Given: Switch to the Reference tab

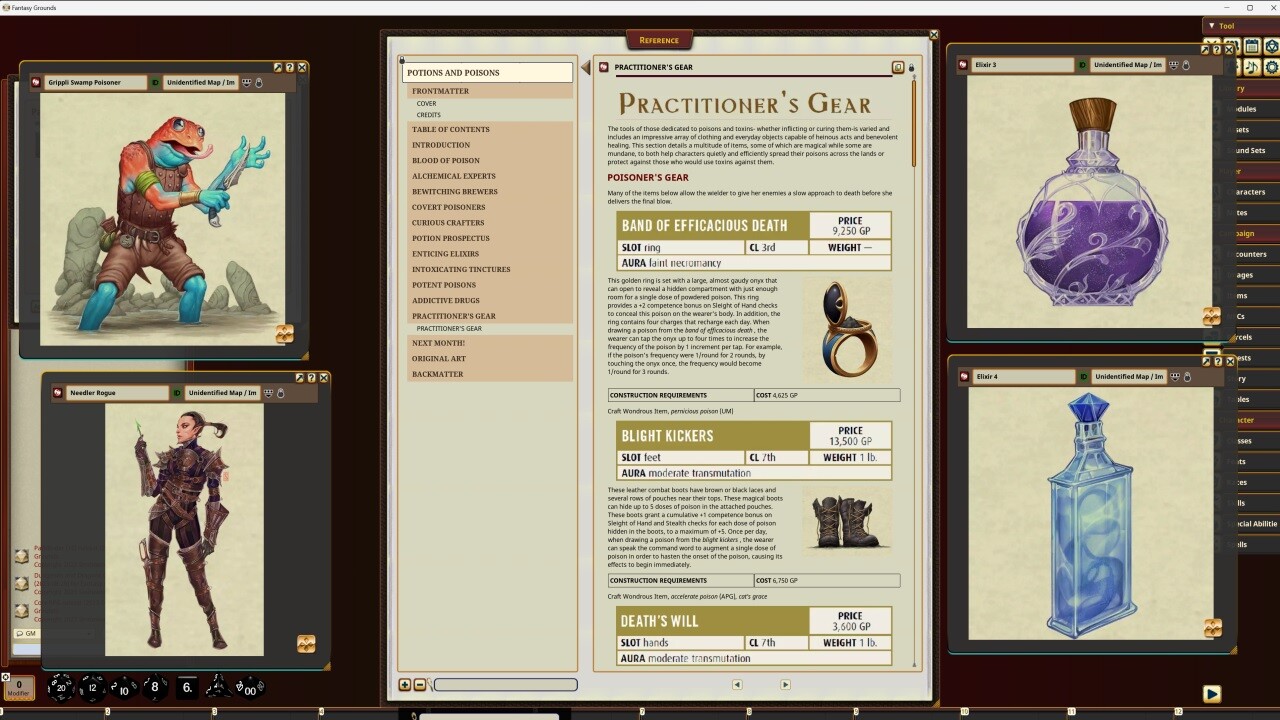Looking at the screenshot, I should pos(659,40).
